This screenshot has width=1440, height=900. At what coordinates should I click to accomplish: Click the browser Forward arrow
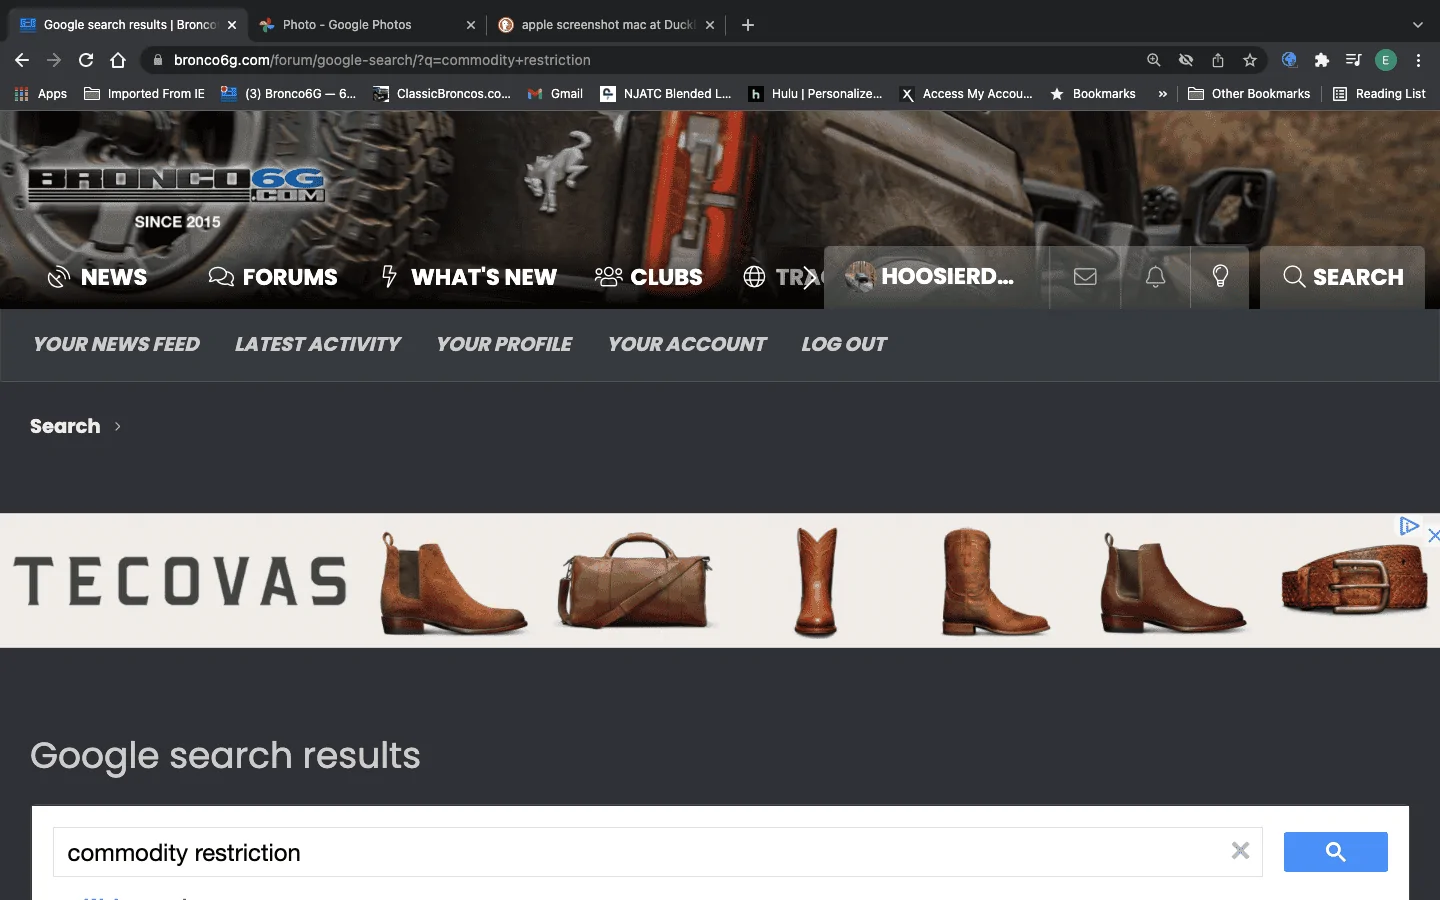pos(54,60)
